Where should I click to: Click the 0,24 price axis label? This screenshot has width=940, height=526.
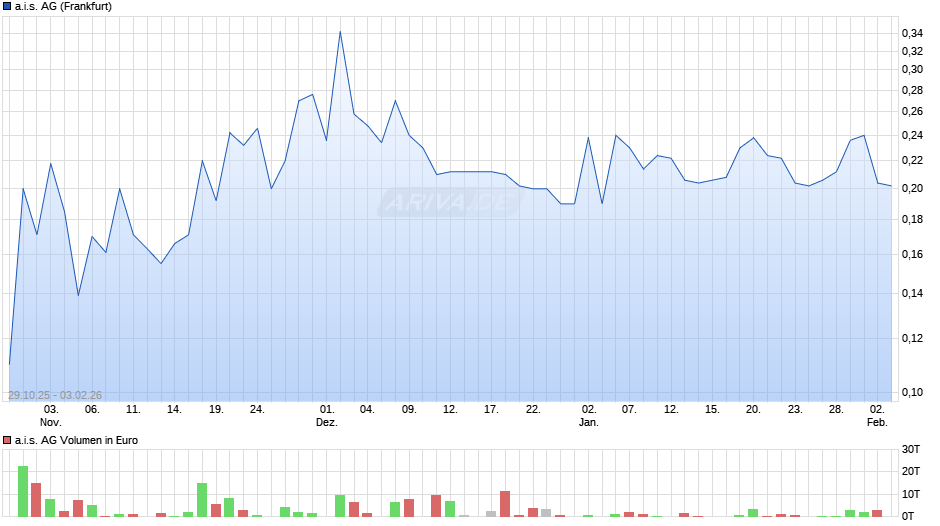[x=912, y=136]
